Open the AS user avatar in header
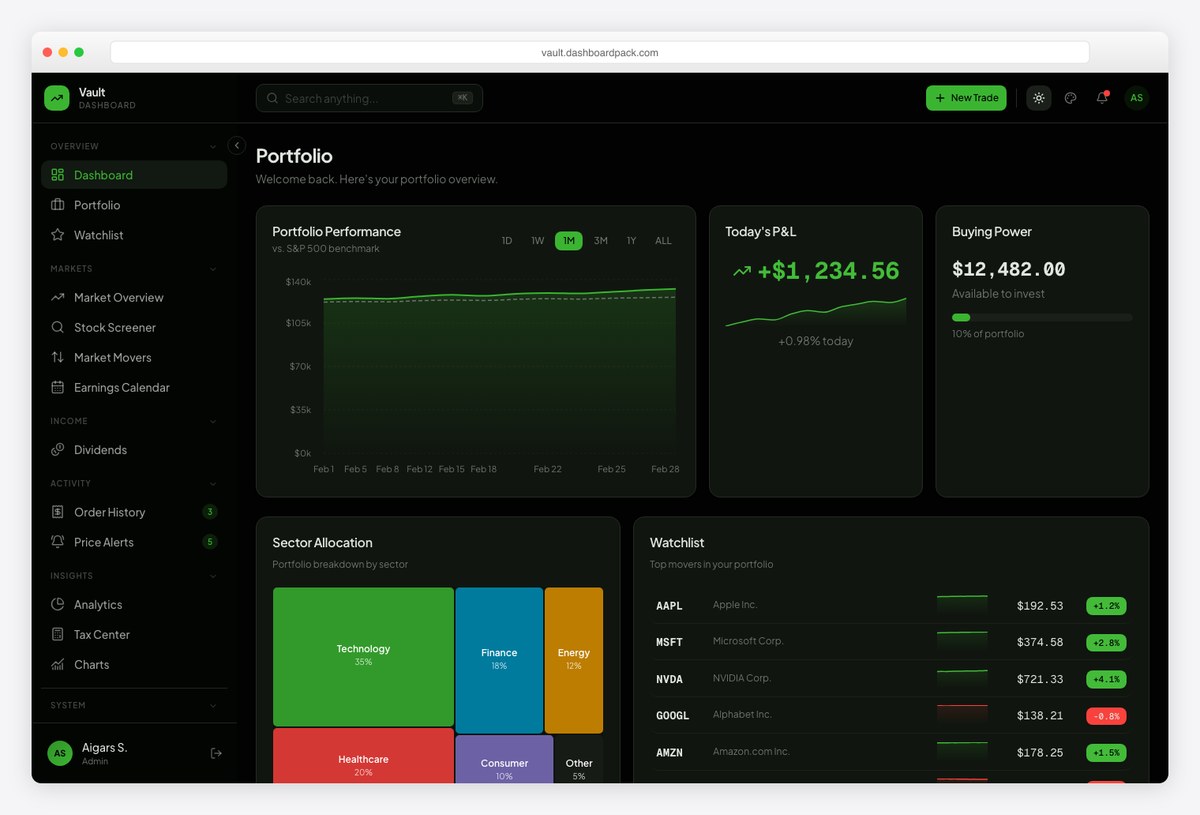This screenshot has width=1200, height=815. click(1136, 98)
